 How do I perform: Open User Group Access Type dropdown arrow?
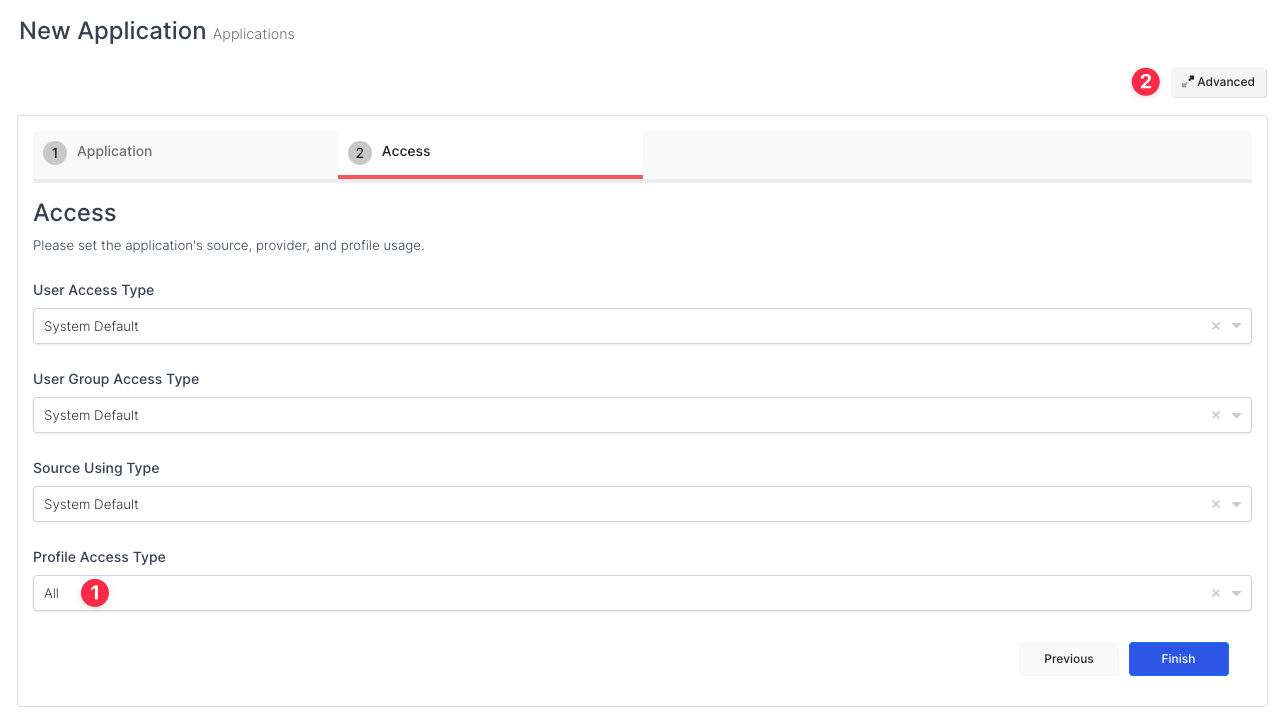point(1236,415)
